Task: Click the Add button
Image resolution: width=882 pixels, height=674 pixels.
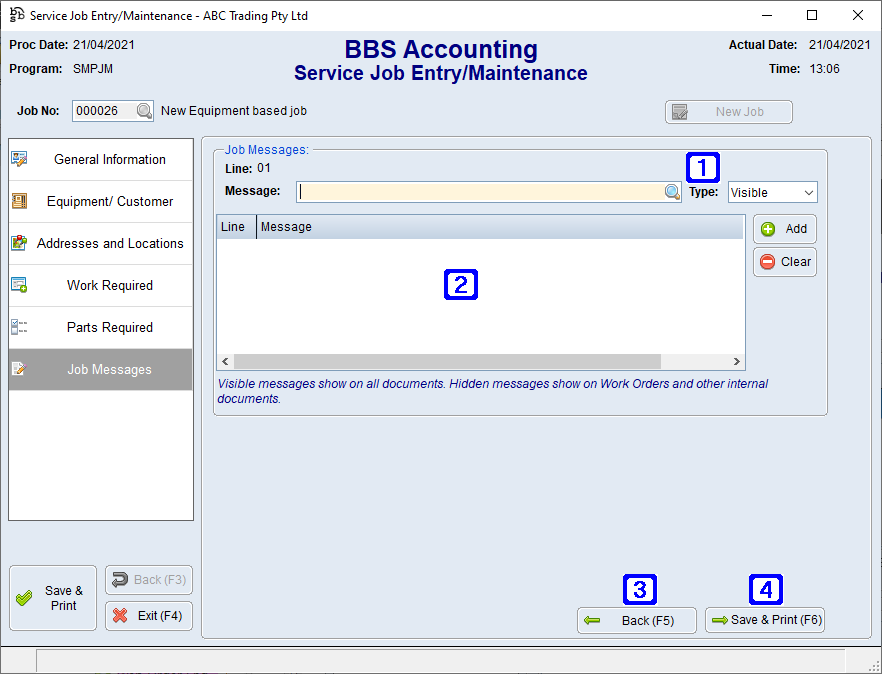Action: pos(784,228)
